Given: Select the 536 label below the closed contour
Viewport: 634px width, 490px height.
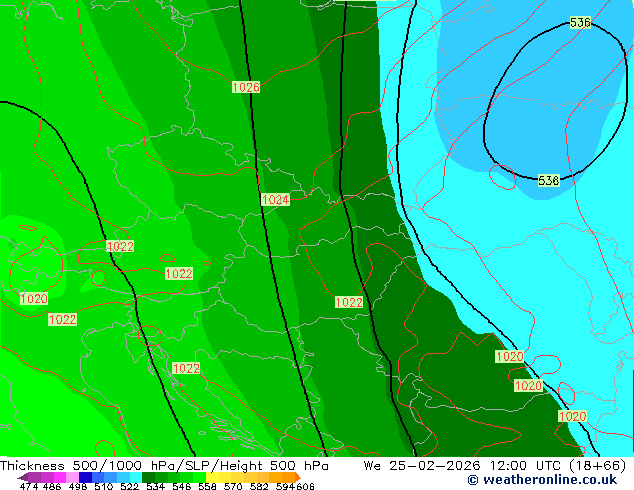Looking at the screenshot, I should coord(549,180).
